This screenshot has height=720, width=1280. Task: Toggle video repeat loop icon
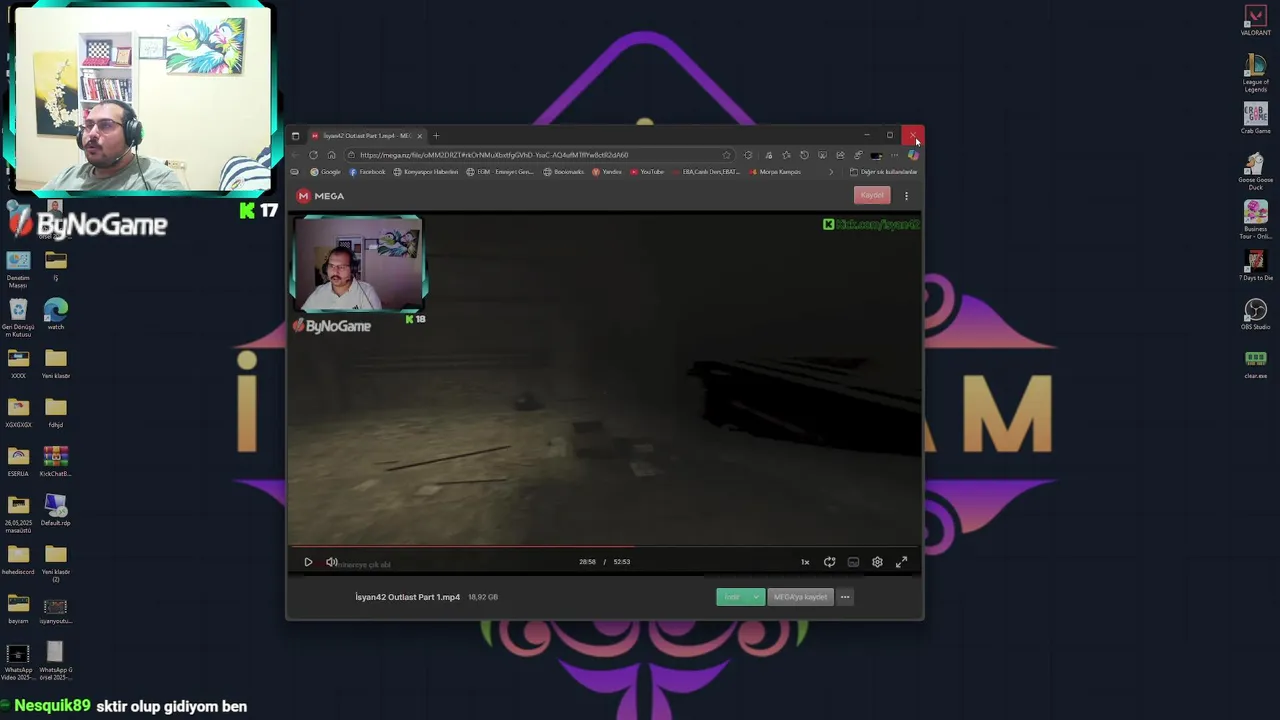coord(829,562)
